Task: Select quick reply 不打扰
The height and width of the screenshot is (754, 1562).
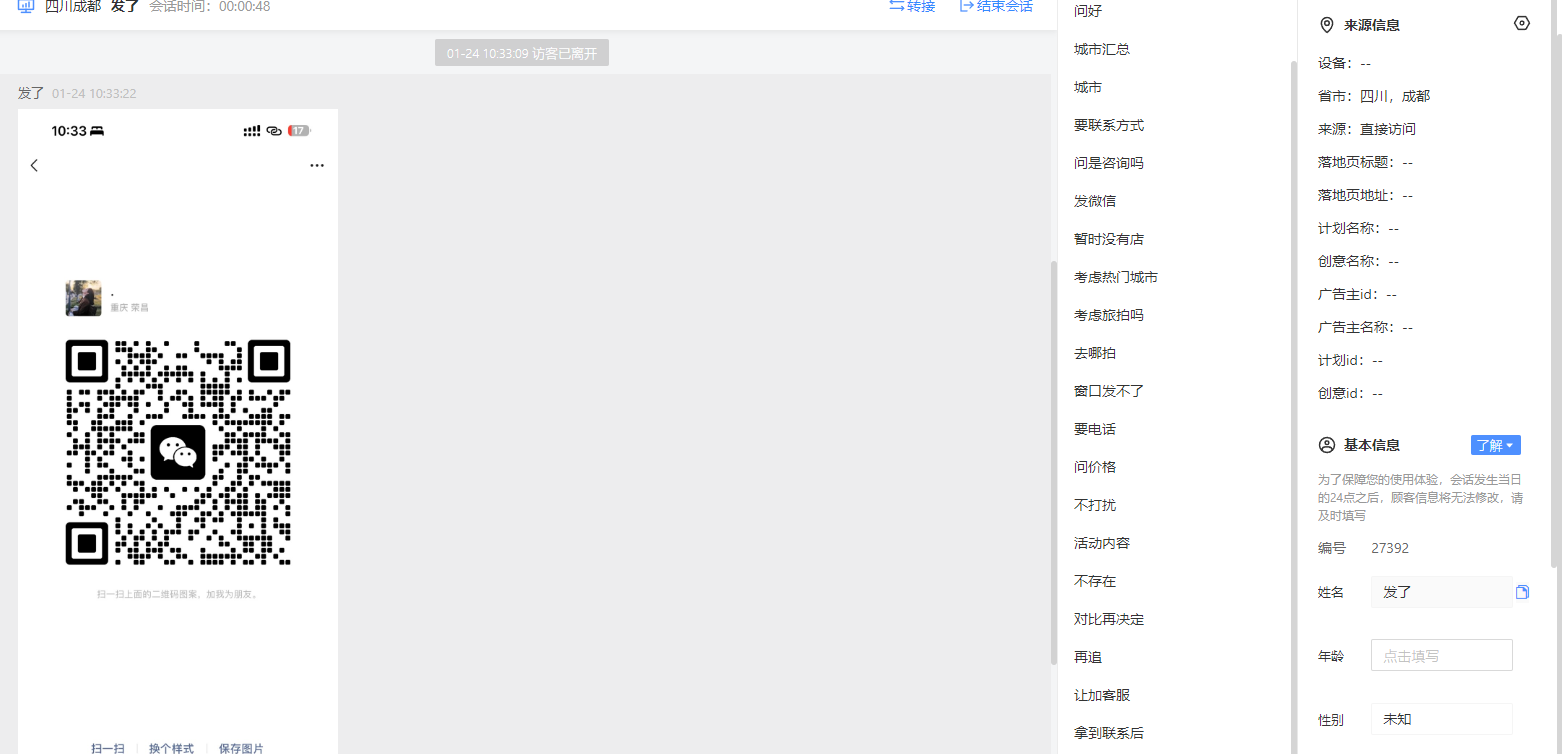Action: [1095, 505]
